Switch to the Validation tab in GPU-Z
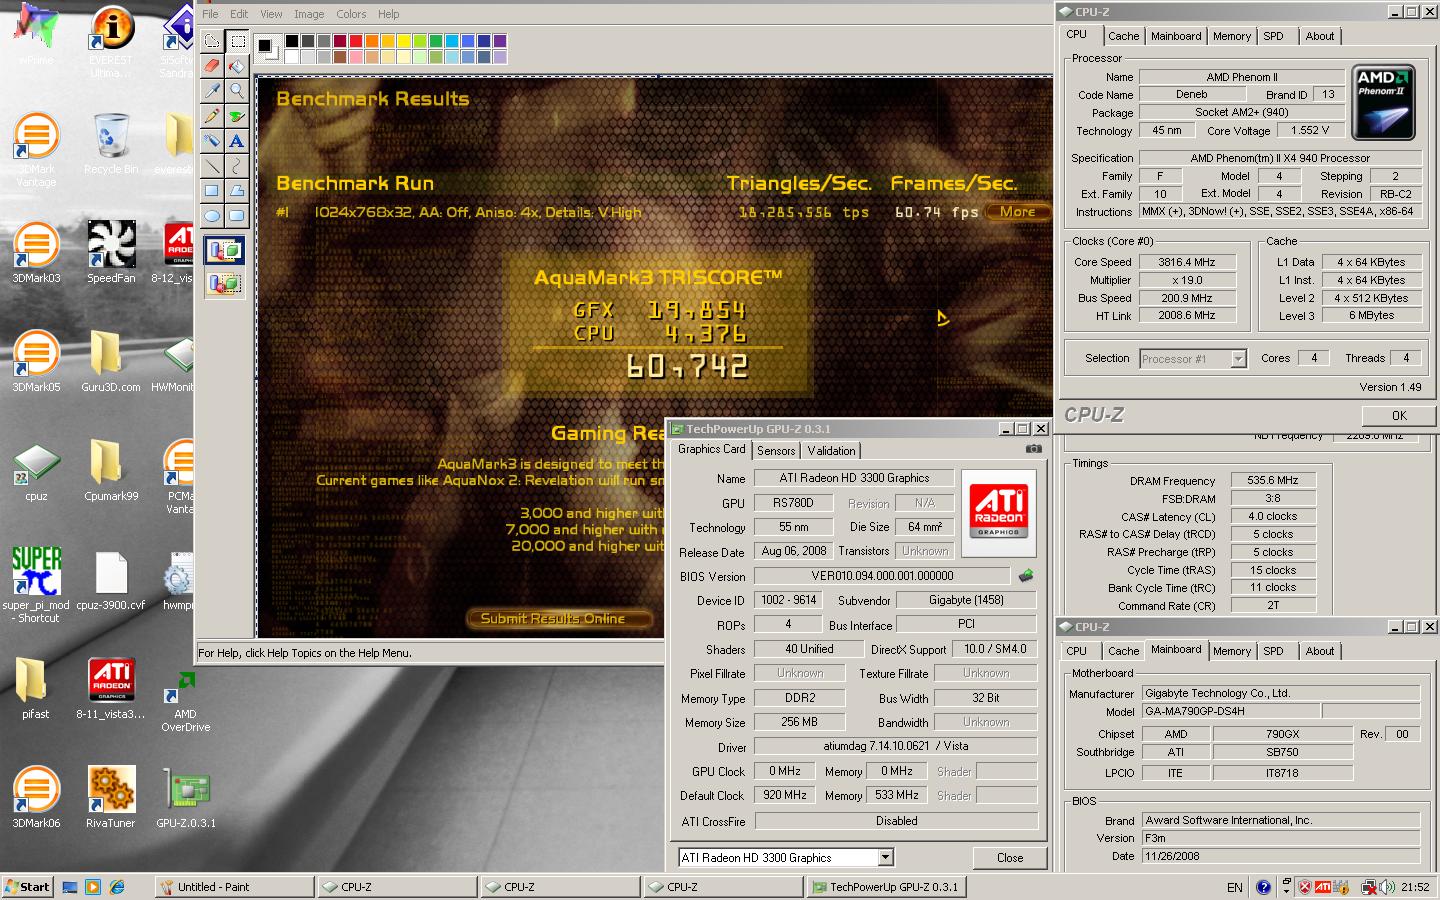1440x900 pixels. [x=831, y=451]
